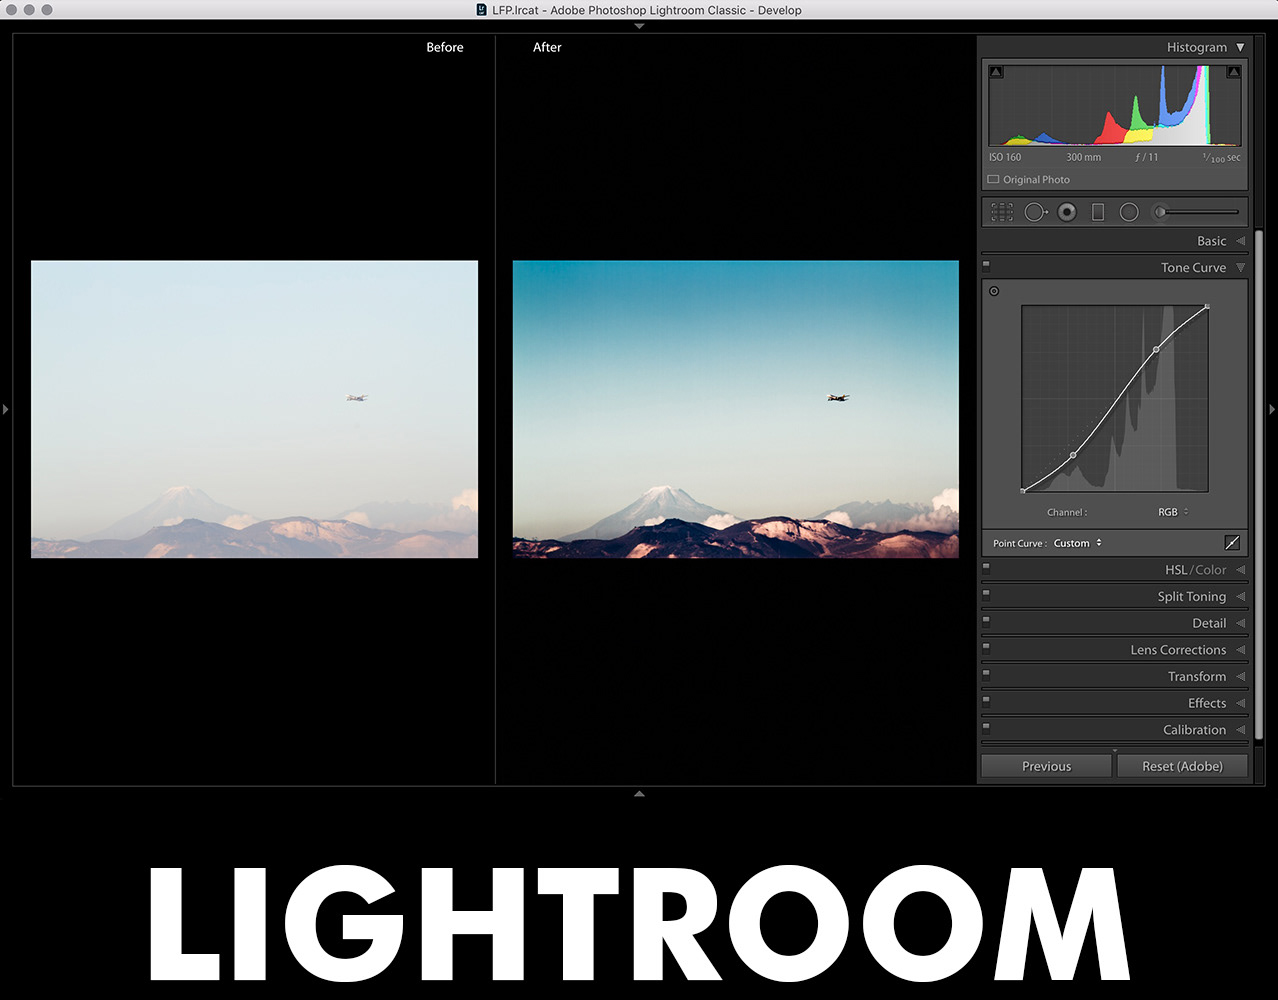Enable the Original Photo checkbox

pos(993,180)
